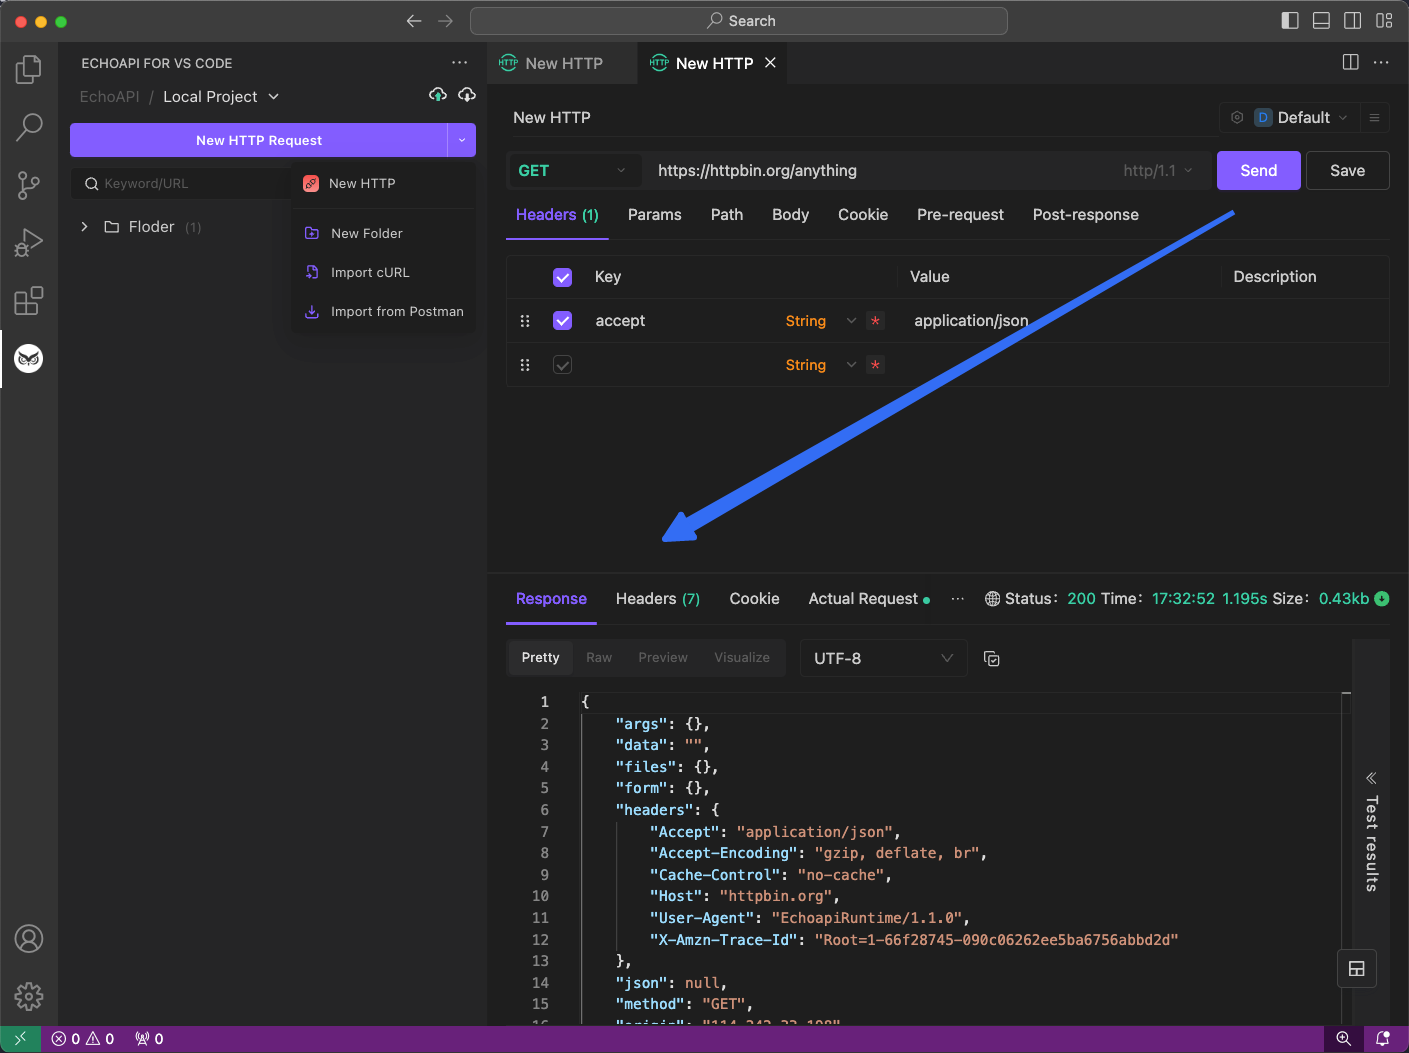The height and width of the screenshot is (1053, 1409).
Task: Open notifications bell in status bar
Action: [x=1383, y=1039]
